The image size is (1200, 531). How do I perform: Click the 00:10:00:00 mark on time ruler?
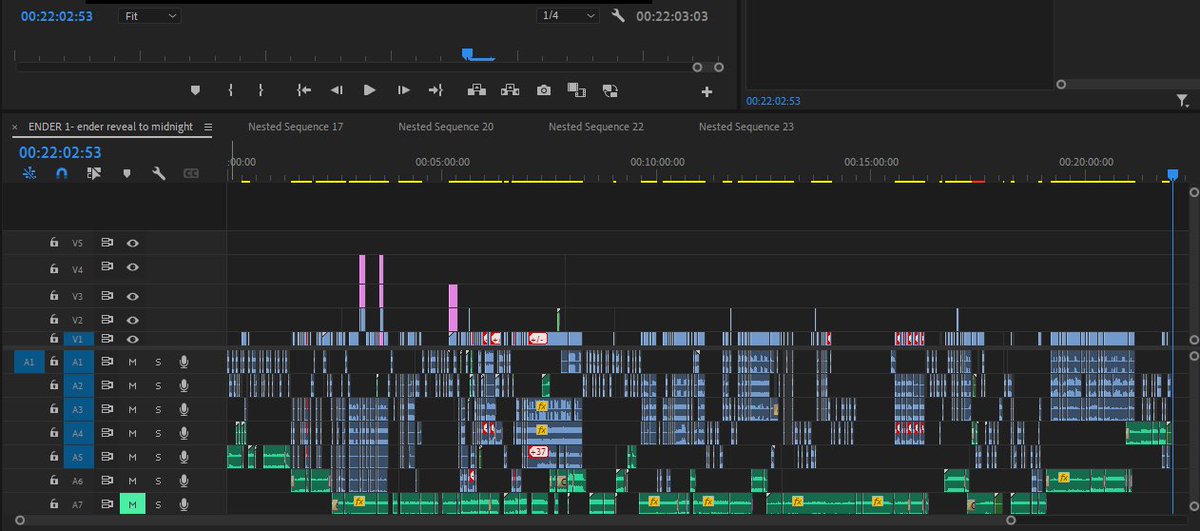657,161
